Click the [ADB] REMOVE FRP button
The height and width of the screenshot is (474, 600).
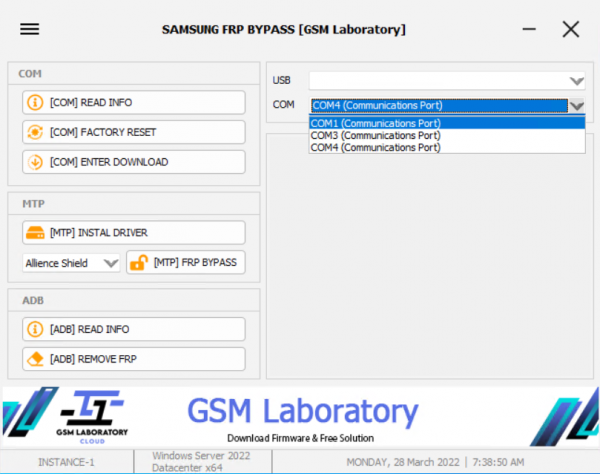134,359
